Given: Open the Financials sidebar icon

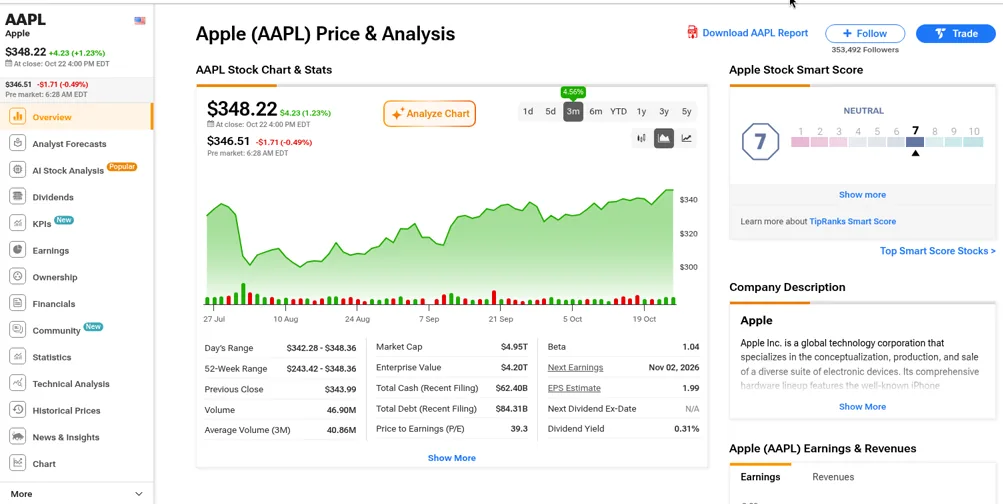Looking at the screenshot, I should coord(17,303).
